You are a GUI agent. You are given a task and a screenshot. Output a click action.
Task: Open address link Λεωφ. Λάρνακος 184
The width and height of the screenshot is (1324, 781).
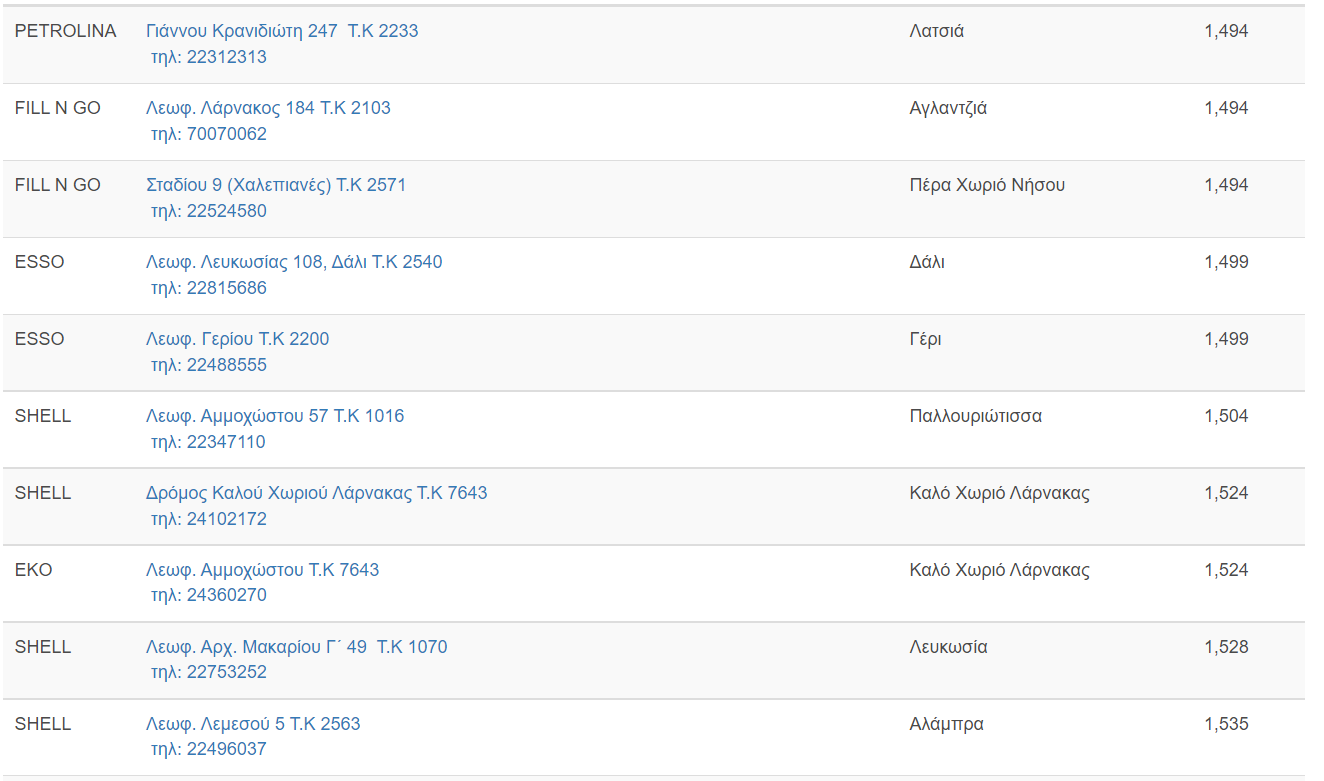268,108
